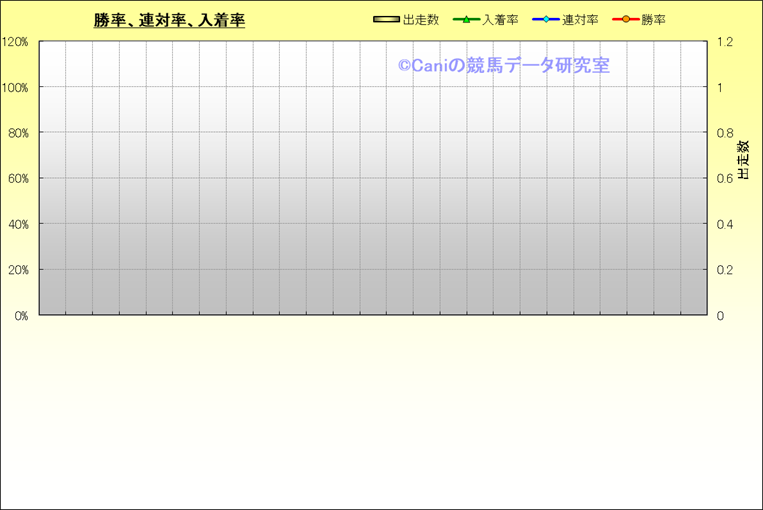Select the 勝率 legend label text
The image size is (763, 510).
(x=654, y=20)
